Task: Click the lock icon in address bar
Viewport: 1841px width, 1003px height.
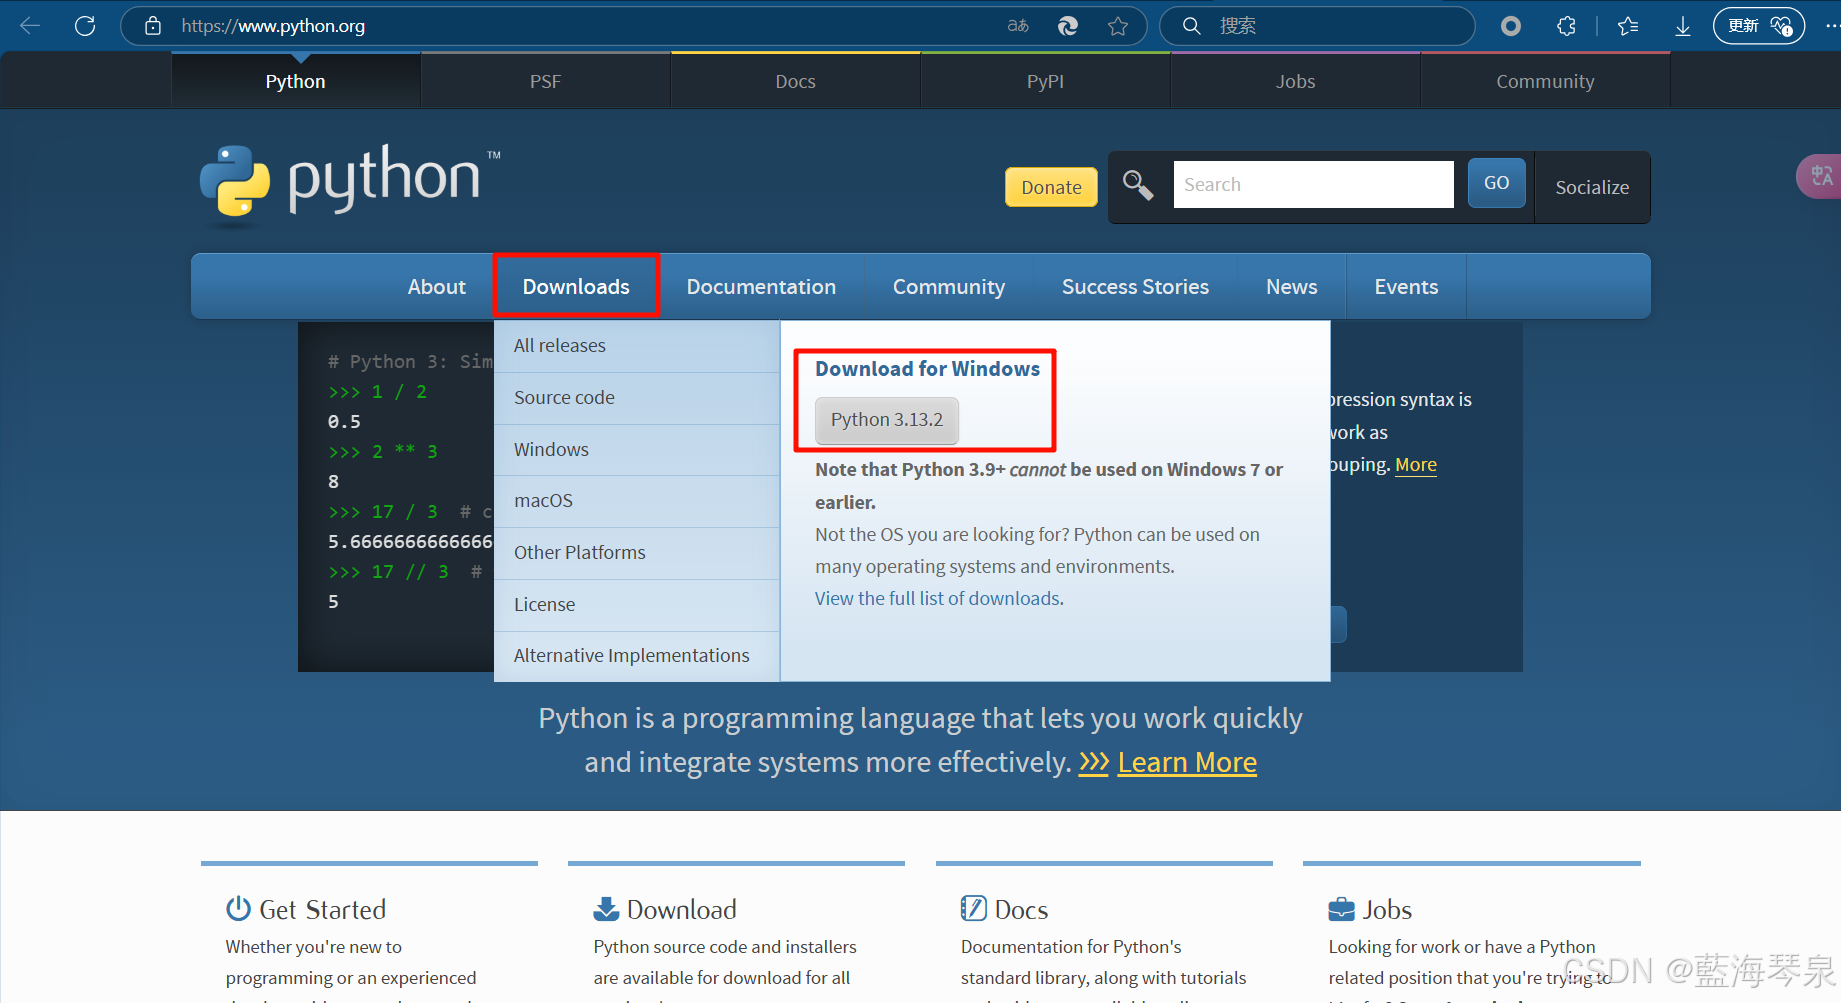Action: (x=153, y=26)
